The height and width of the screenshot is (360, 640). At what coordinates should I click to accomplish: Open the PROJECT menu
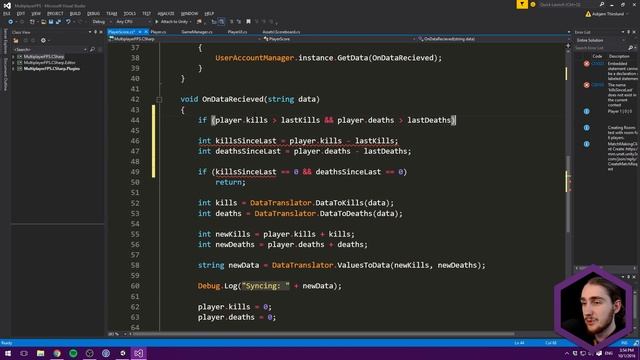(55, 13)
